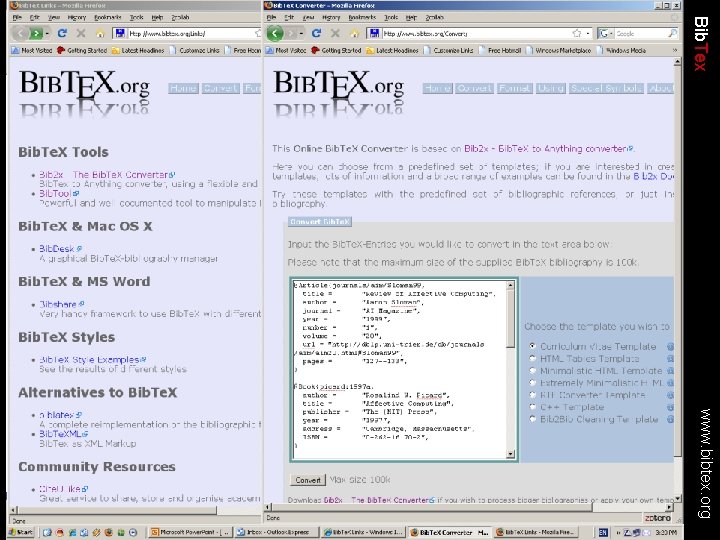Screen dimensions: 720x540
Task: Open Bib2x - BibTeX to Anything converter link
Action: pyautogui.click(x=545, y=148)
